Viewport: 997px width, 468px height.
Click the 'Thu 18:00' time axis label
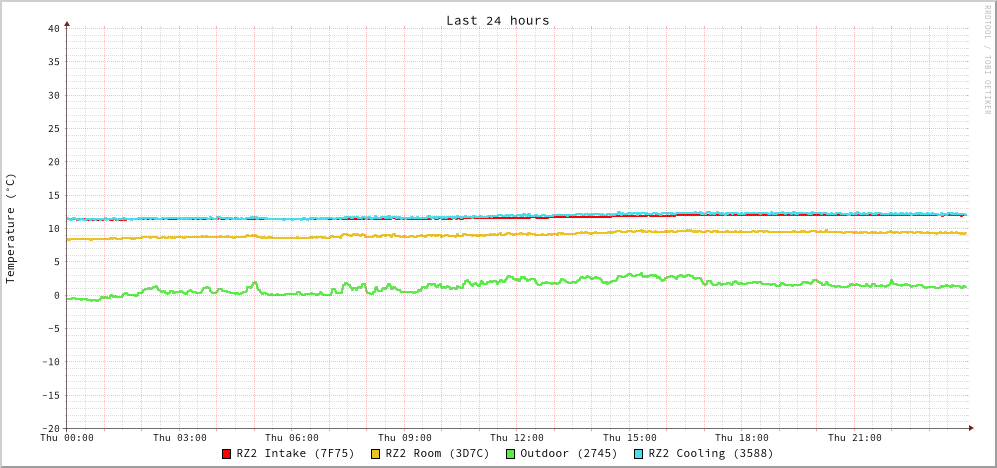pyautogui.click(x=742, y=438)
